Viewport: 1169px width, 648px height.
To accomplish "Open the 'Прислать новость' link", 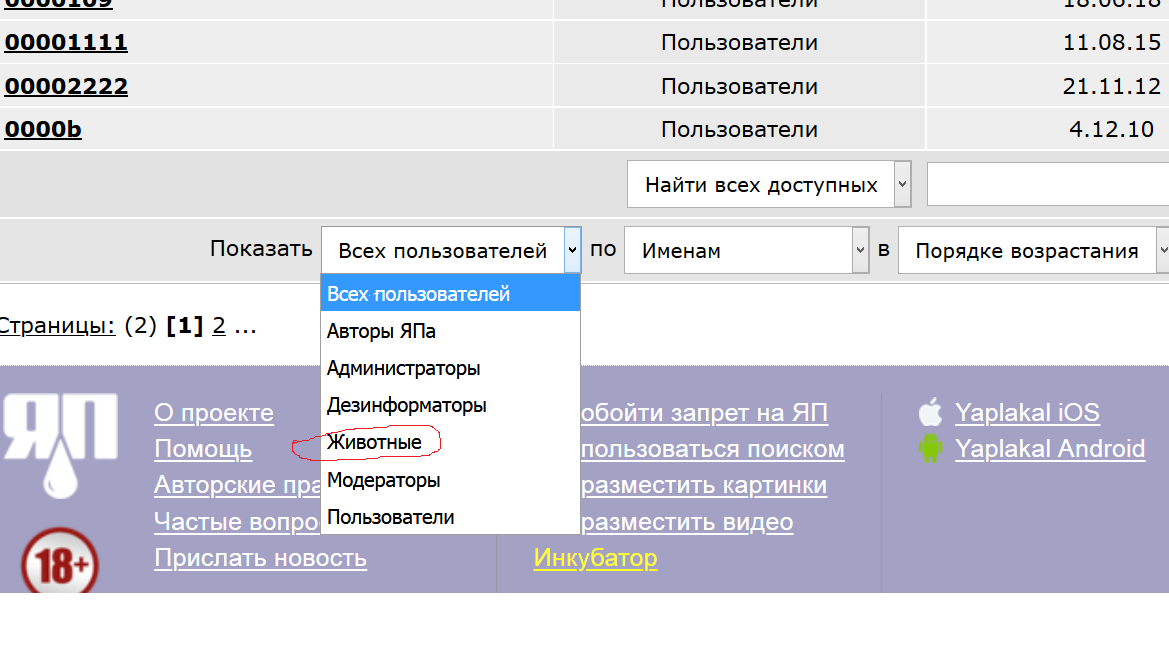I will coord(260,558).
